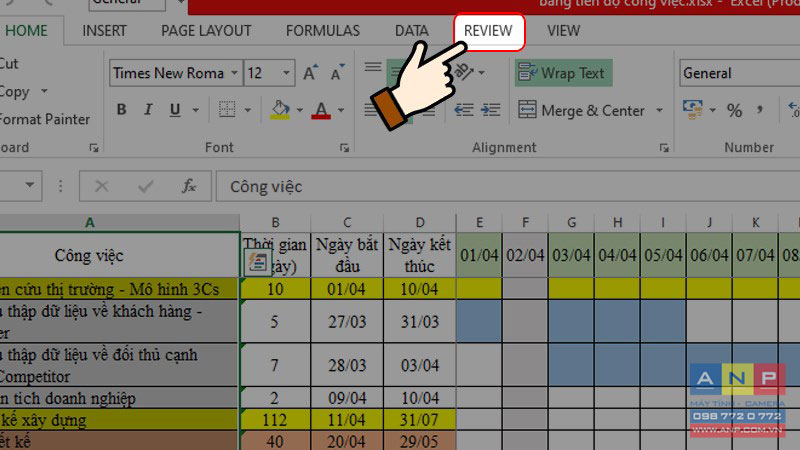Screen dimensions: 800x450
Task: Open the Copy dropdown arrow
Action: [44, 91]
